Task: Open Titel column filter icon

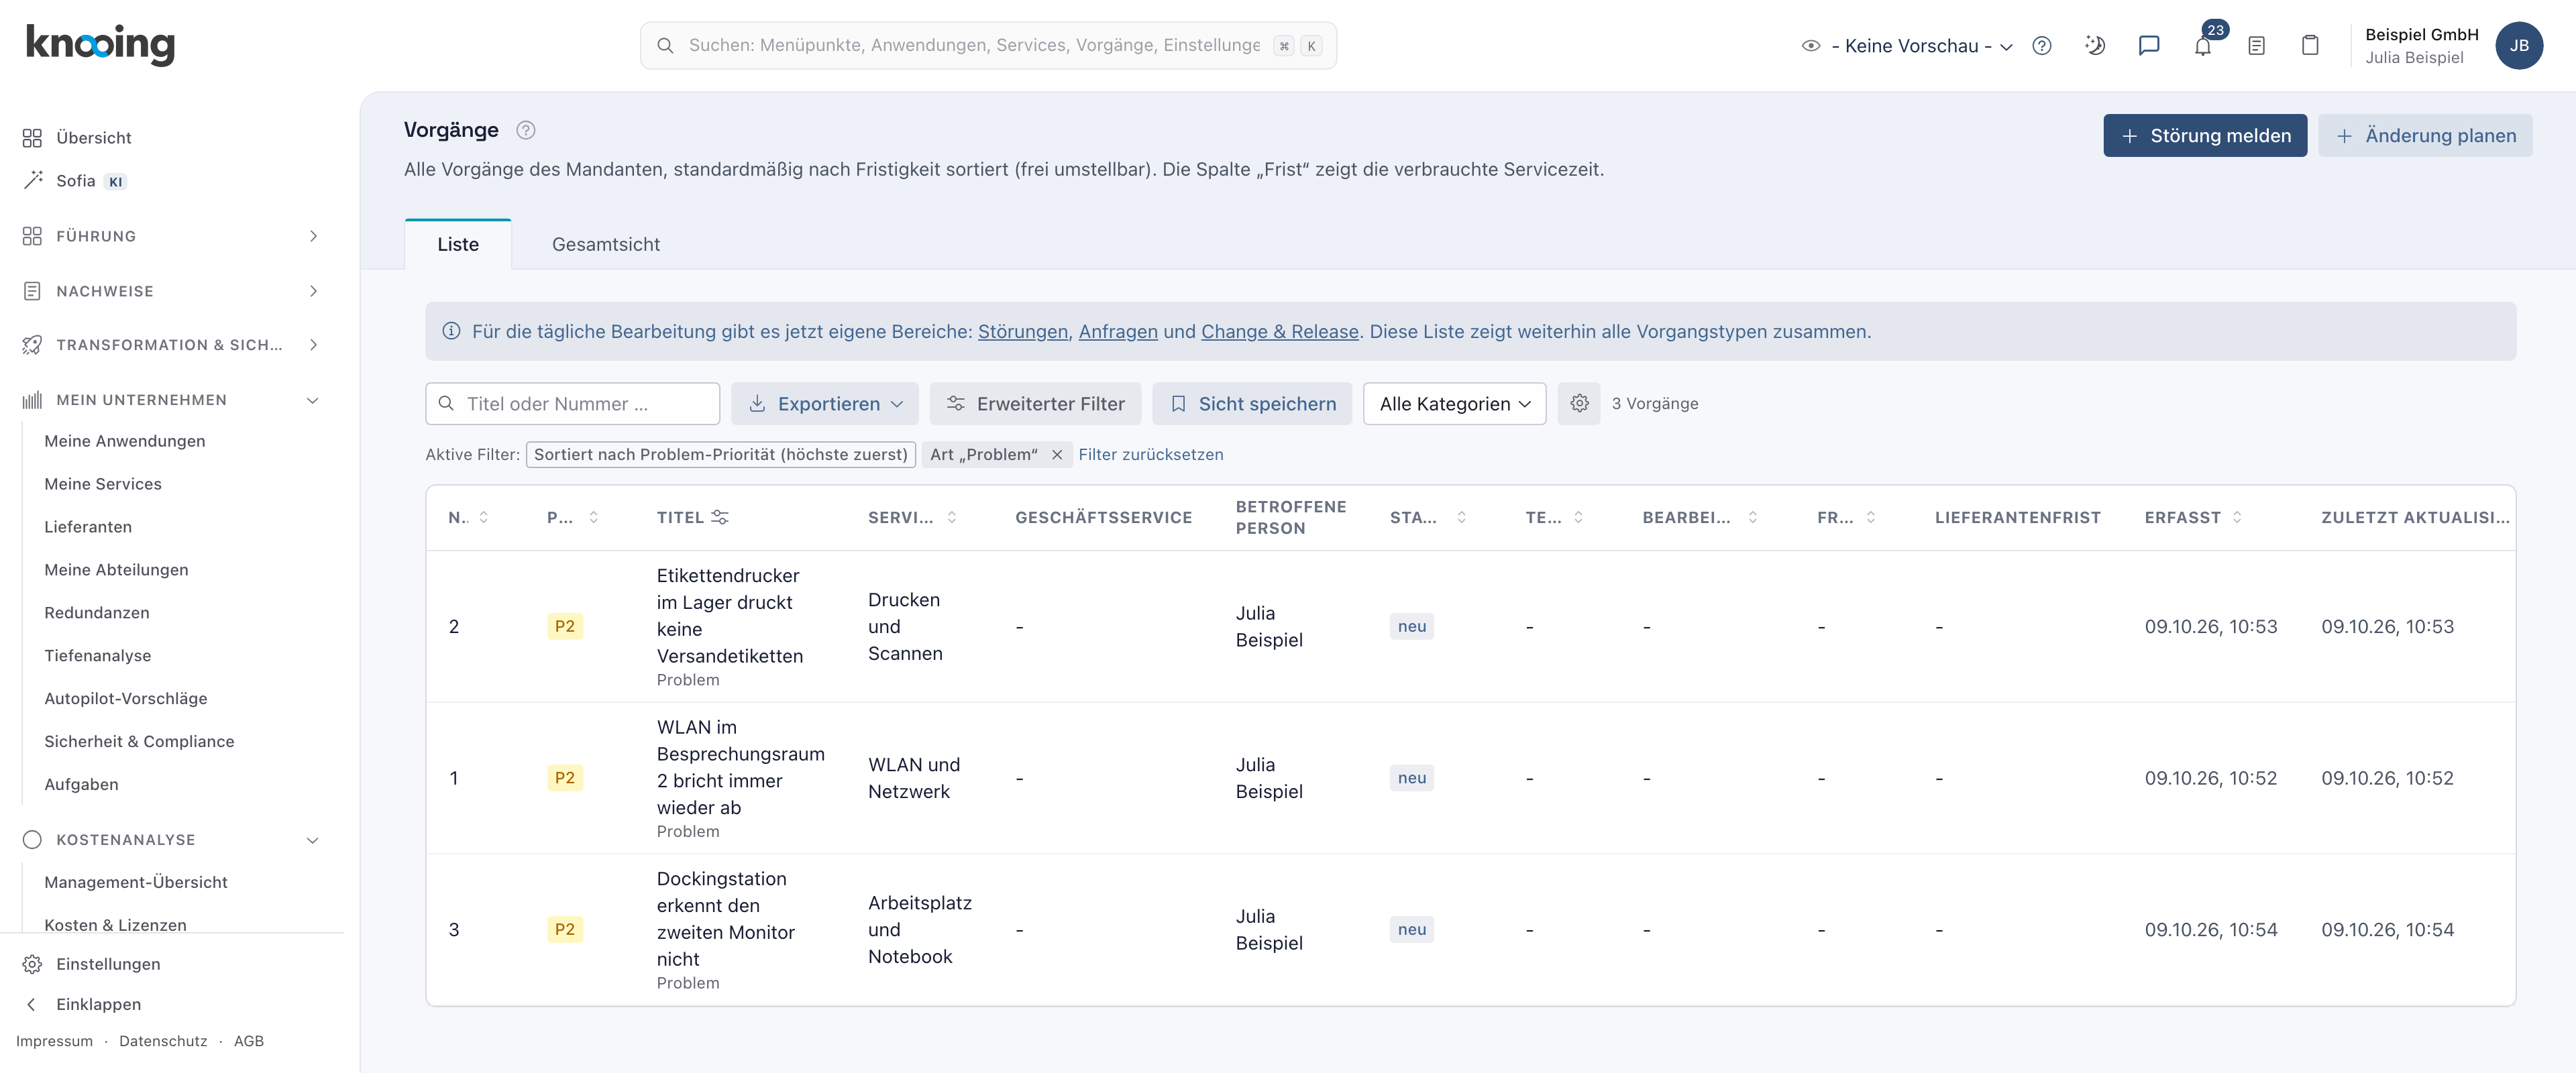Action: coord(720,517)
